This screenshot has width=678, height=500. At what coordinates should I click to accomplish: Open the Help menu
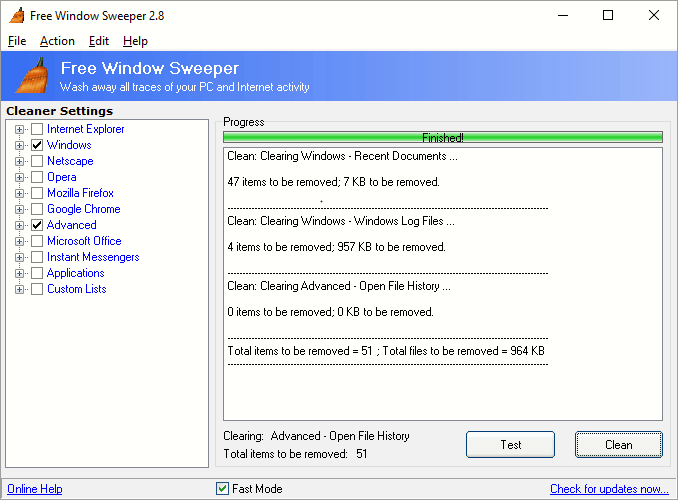135,41
